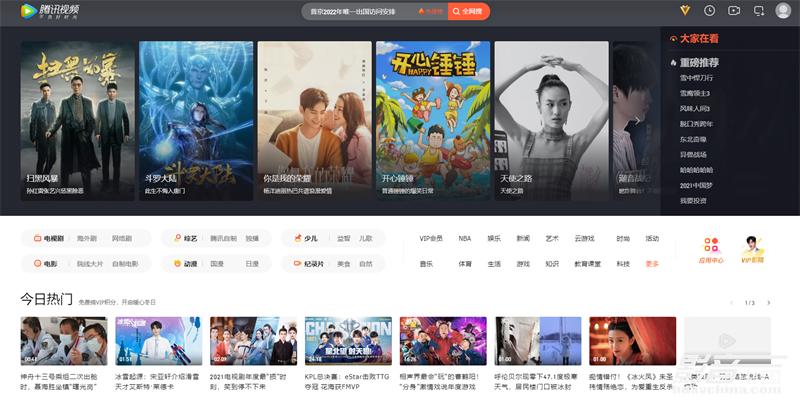Select 风味人间3 in recommended list
Screen dimensions: 800x401
point(694,109)
